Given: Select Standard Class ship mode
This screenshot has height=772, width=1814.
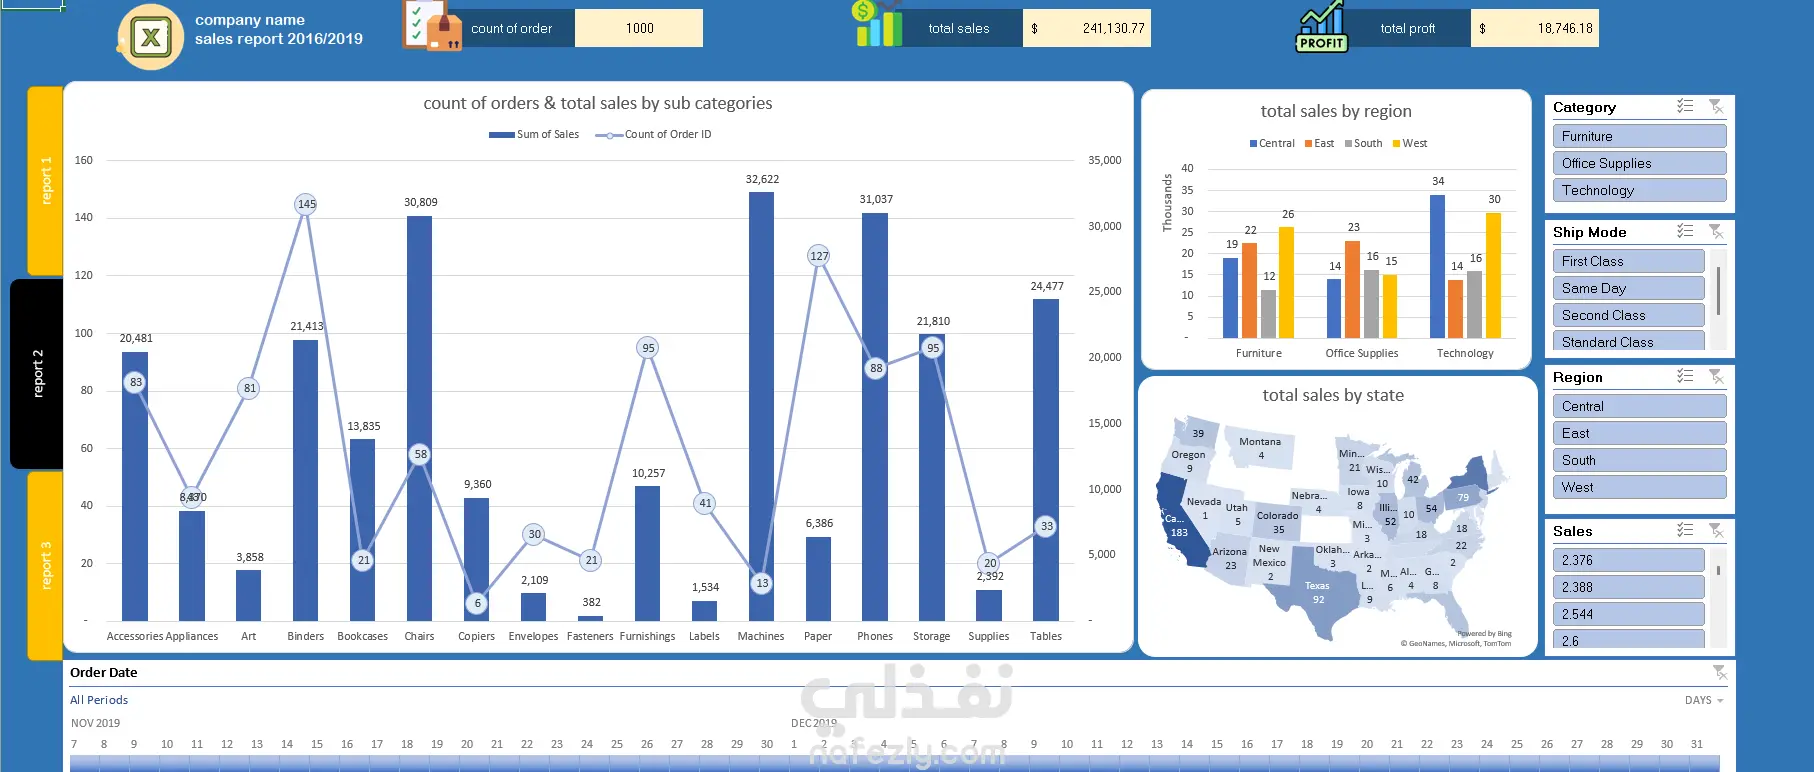Looking at the screenshot, I should pyautogui.click(x=1628, y=341).
